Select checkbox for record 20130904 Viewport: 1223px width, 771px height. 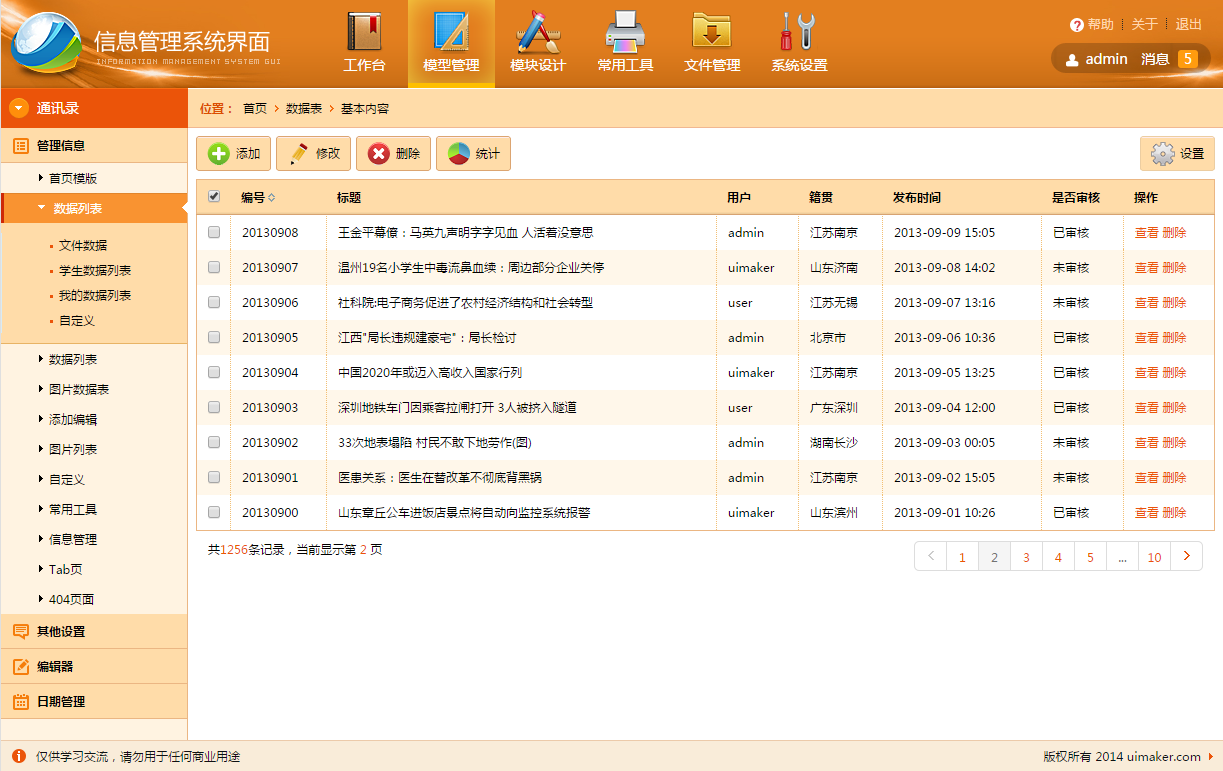click(214, 372)
